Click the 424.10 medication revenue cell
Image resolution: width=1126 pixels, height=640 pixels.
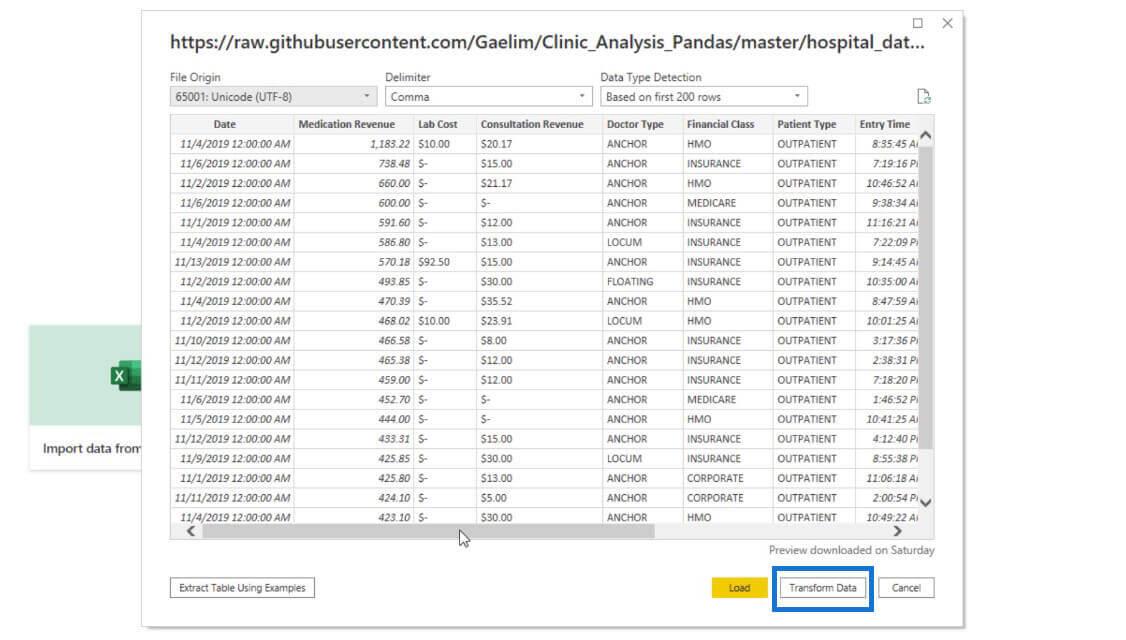(x=354, y=498)
